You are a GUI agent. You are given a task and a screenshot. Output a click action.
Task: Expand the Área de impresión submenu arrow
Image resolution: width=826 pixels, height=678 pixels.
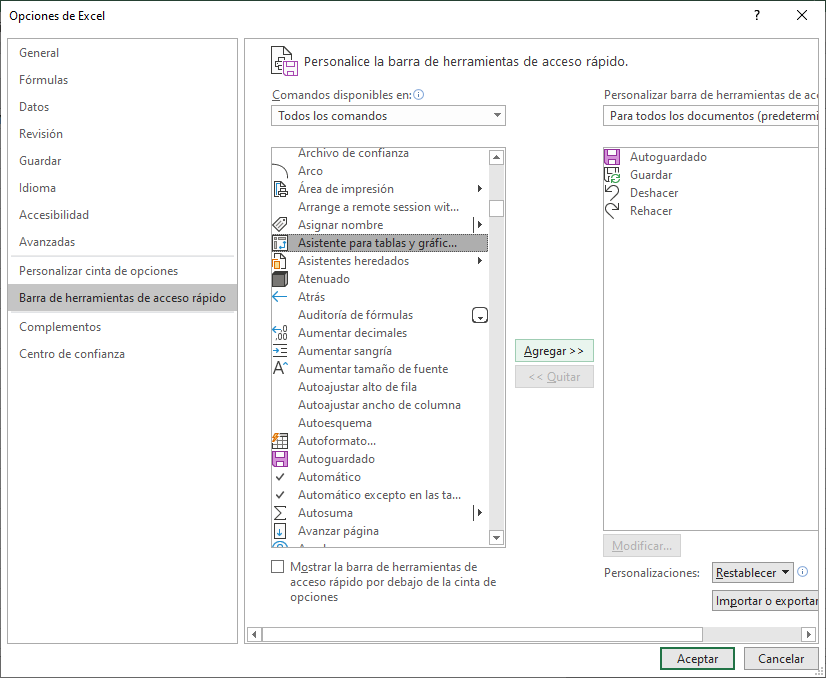(480, 189)
